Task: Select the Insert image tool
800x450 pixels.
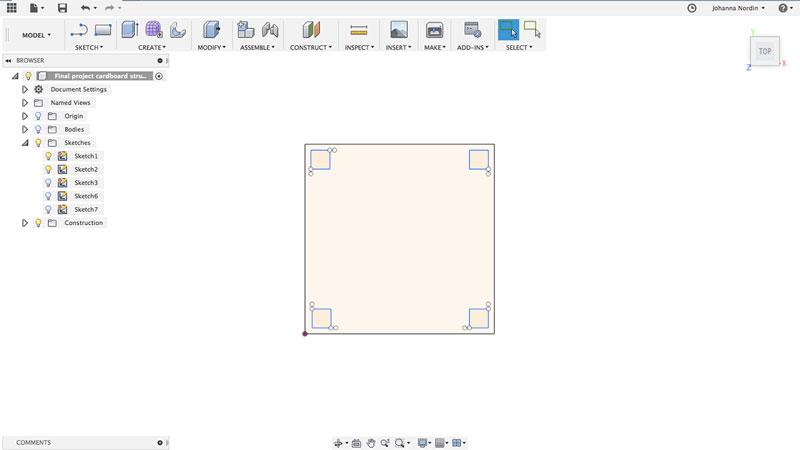Action: pos(398,30)
